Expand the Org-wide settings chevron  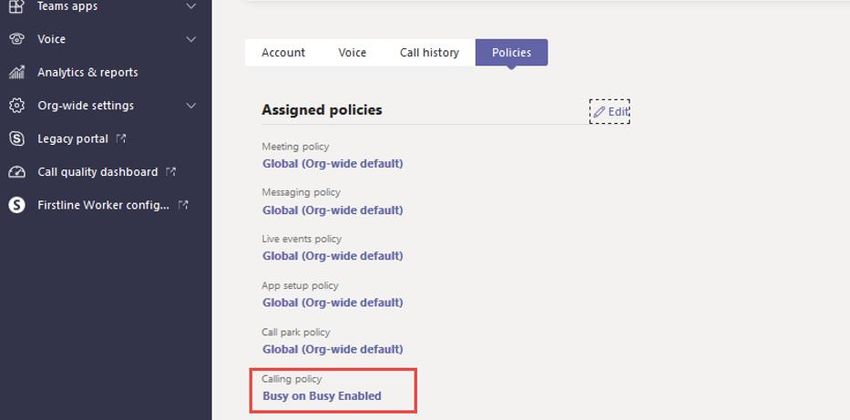(x=191, y=106)
